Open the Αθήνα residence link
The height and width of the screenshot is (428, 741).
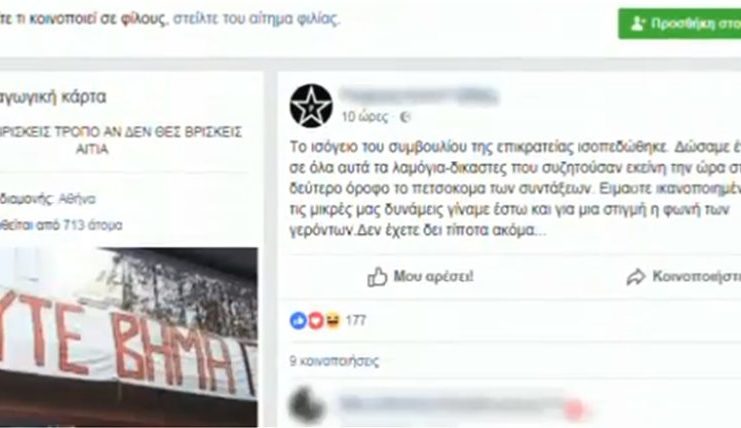pos(77,199)
